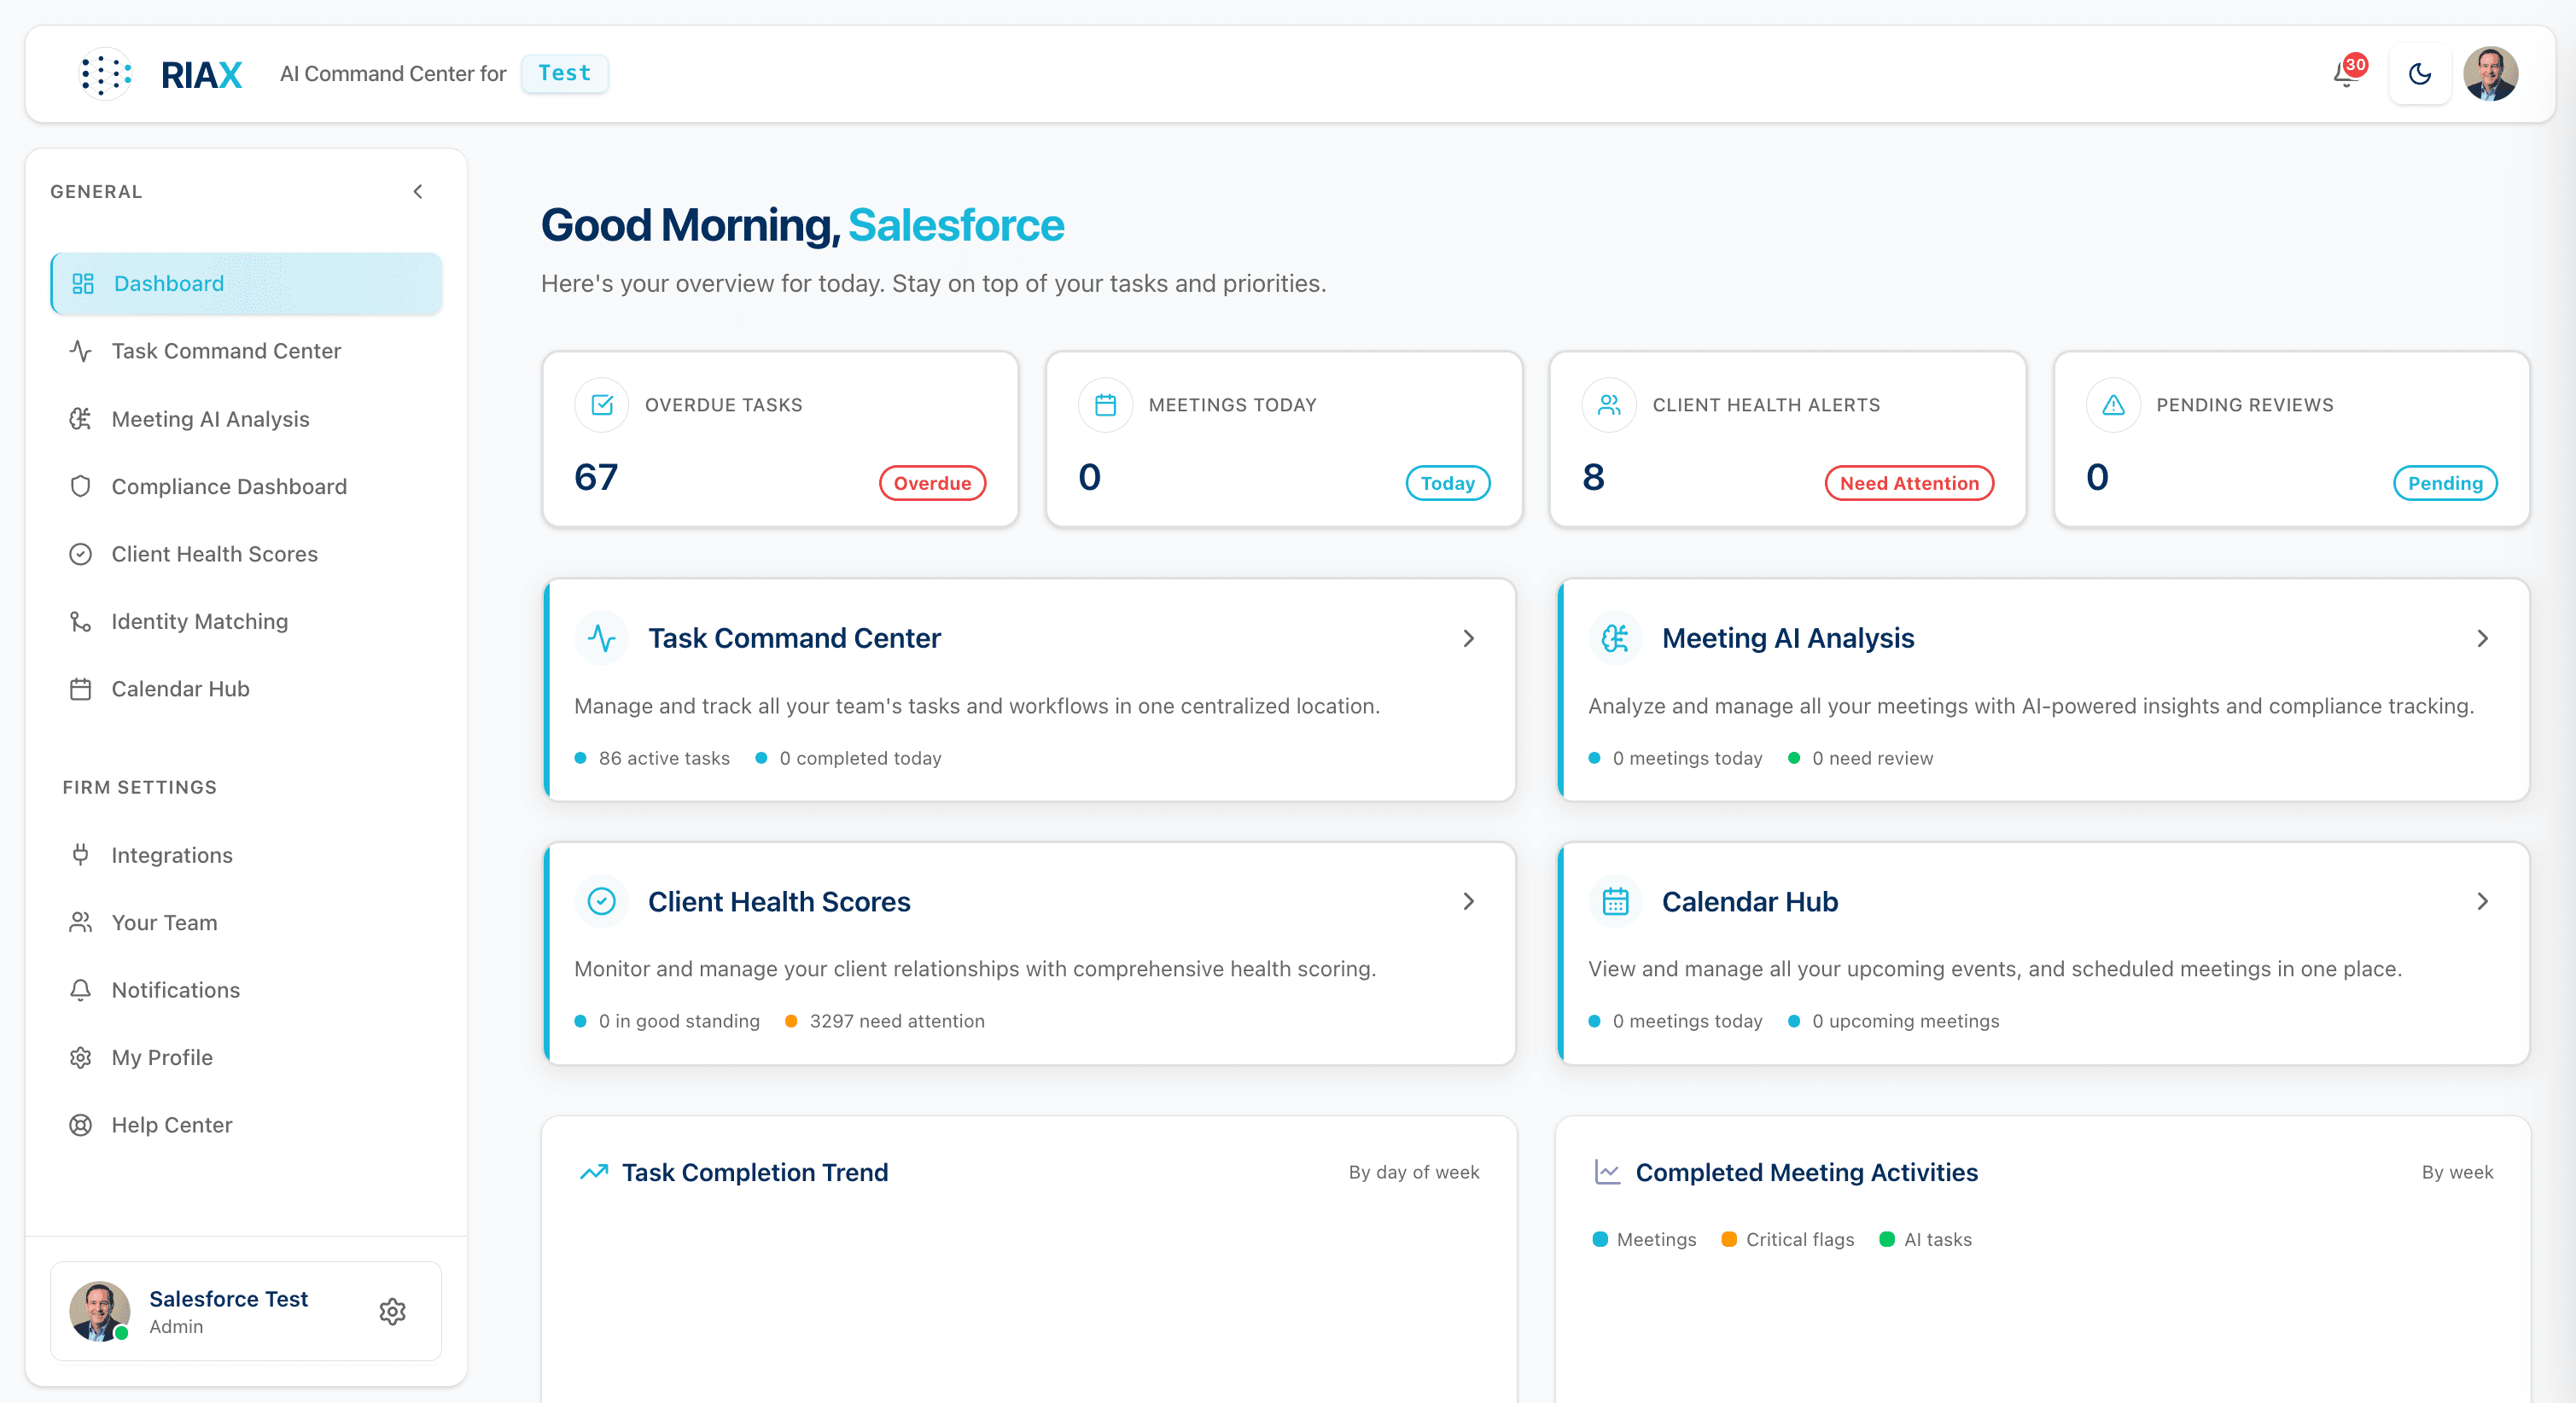The width and height of the screenshot is (2576, 1403).
Task: Click the Need Attention badge
Action: click(x=1909, y=483)
